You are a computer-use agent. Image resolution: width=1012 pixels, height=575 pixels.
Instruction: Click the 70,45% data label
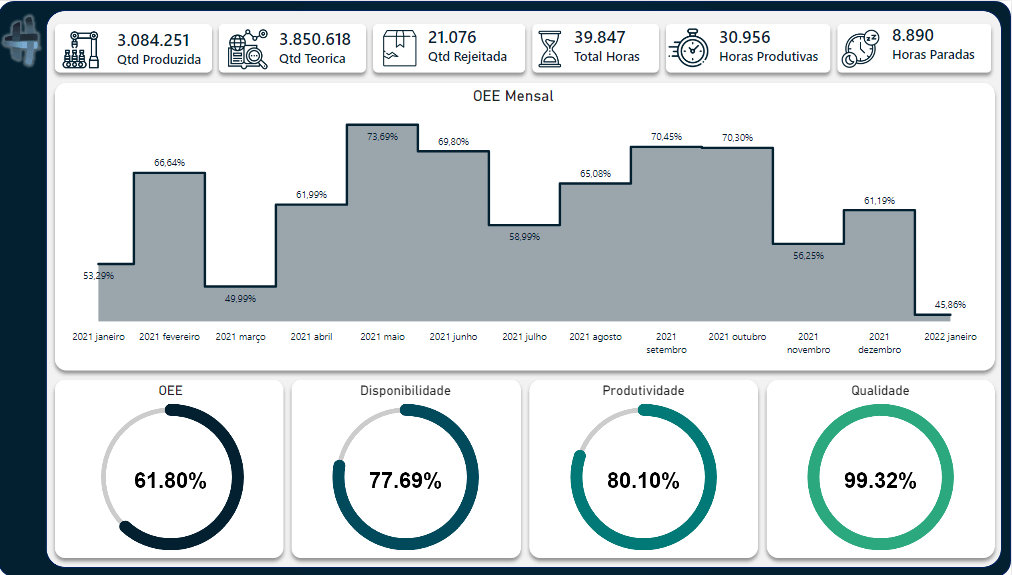667,137
